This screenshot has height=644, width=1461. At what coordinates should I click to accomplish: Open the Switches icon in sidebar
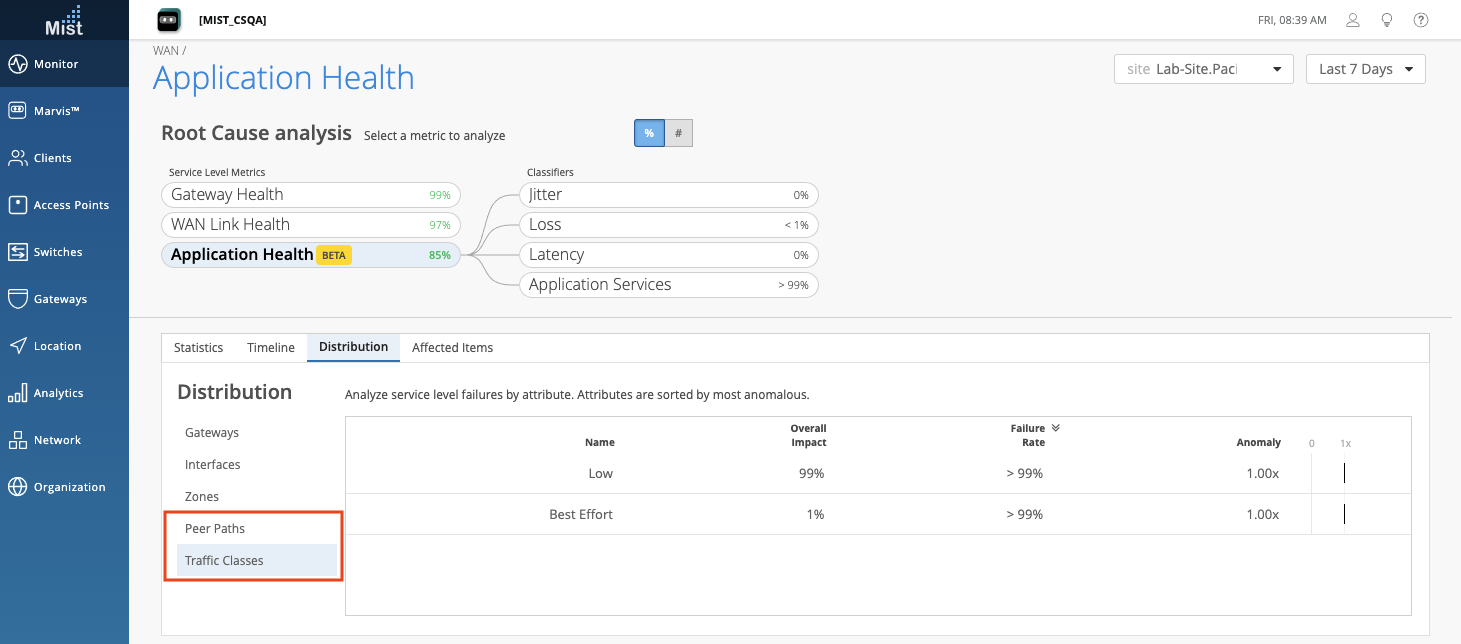point(17,252)
